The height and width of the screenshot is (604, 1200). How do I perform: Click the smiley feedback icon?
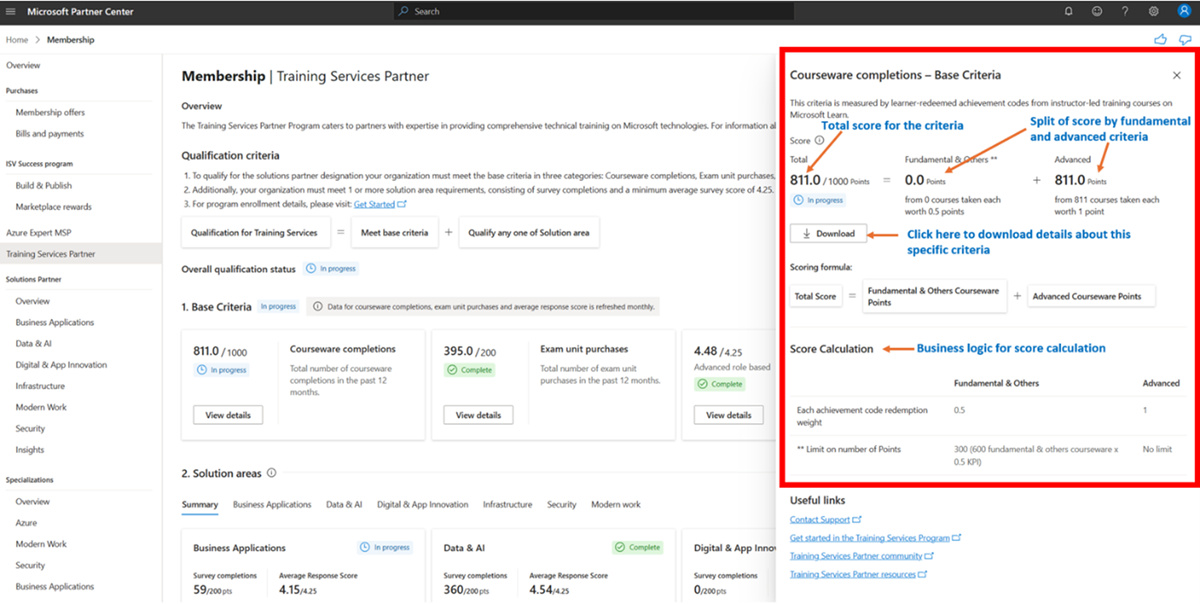(x=1097, y=12)
